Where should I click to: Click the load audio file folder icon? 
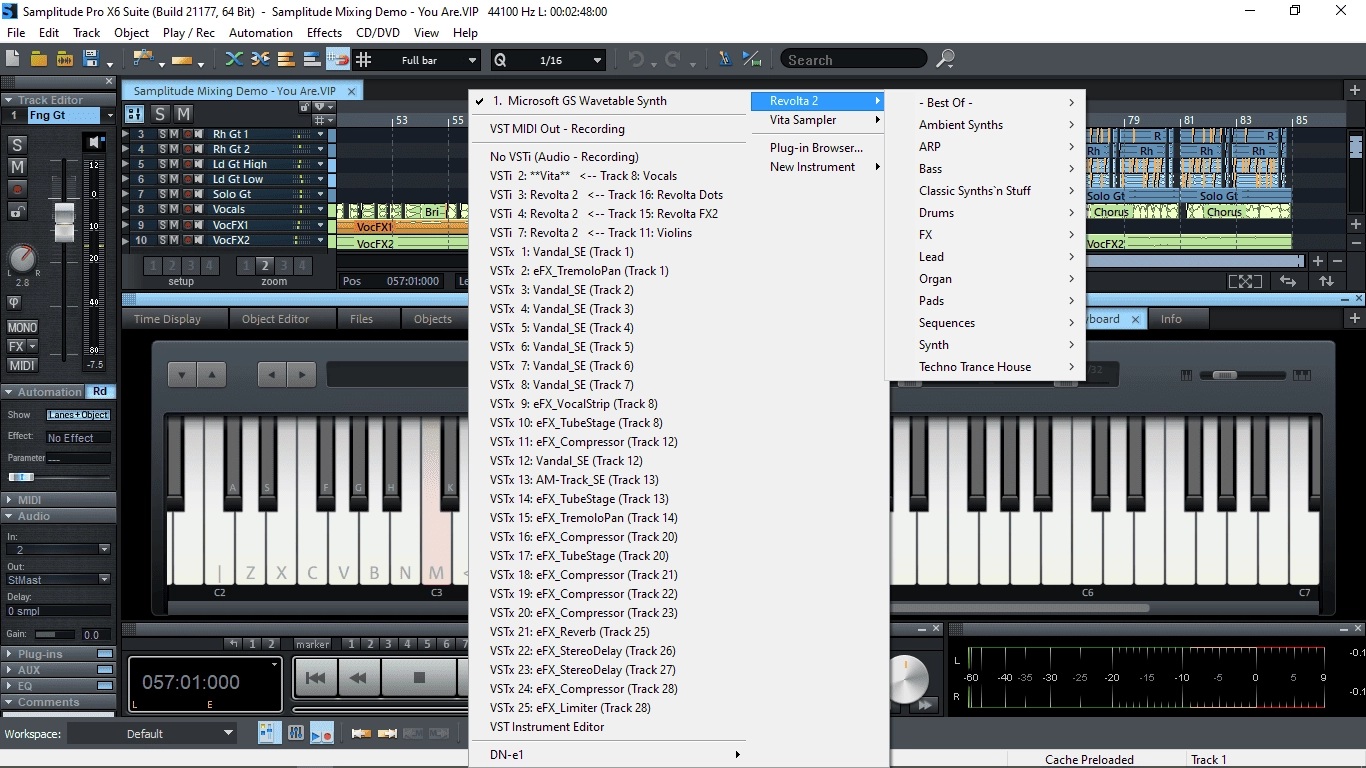point(65,60)
